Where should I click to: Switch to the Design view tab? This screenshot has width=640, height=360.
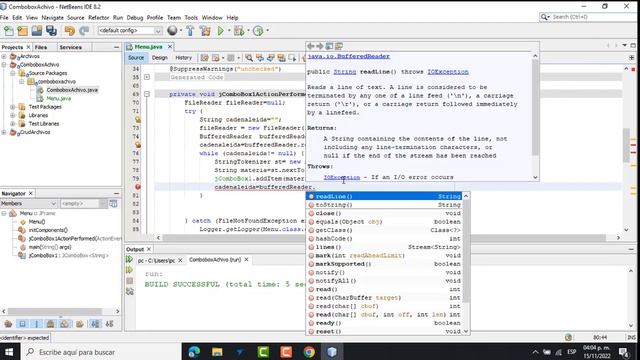(x=160, y=58)
